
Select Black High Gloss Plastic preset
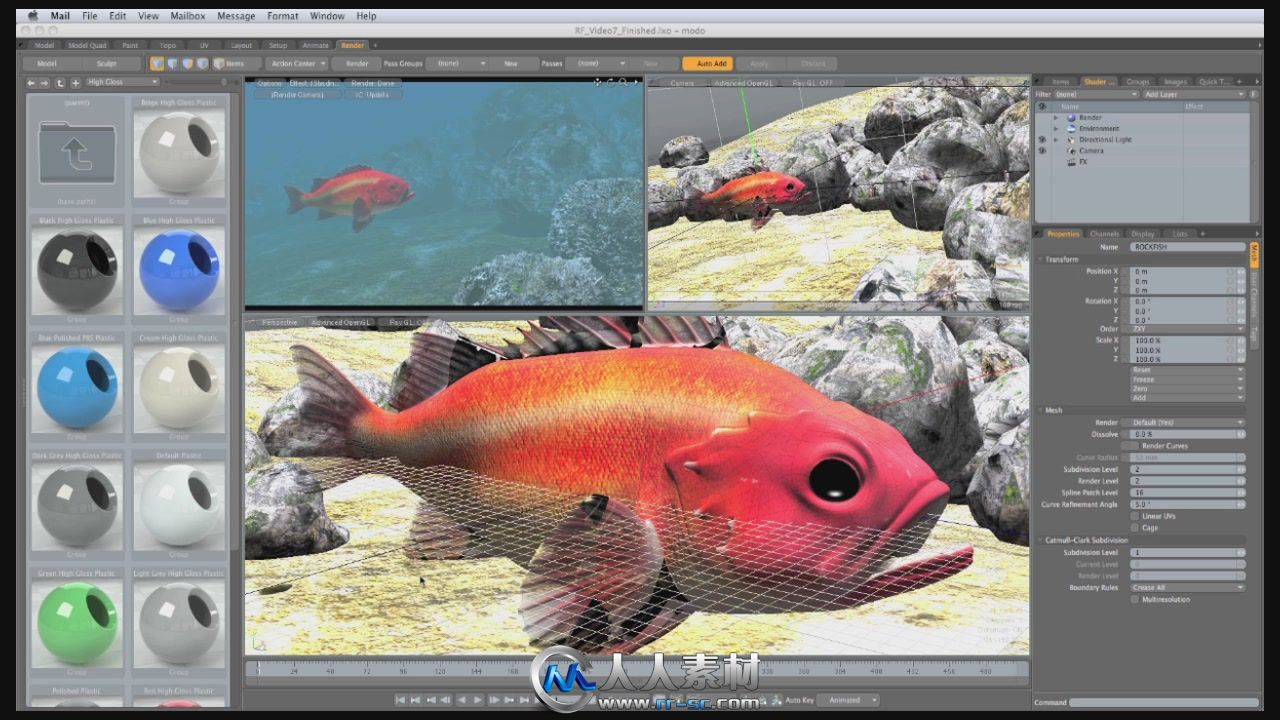pyautogui.click(x=77, y=269)
